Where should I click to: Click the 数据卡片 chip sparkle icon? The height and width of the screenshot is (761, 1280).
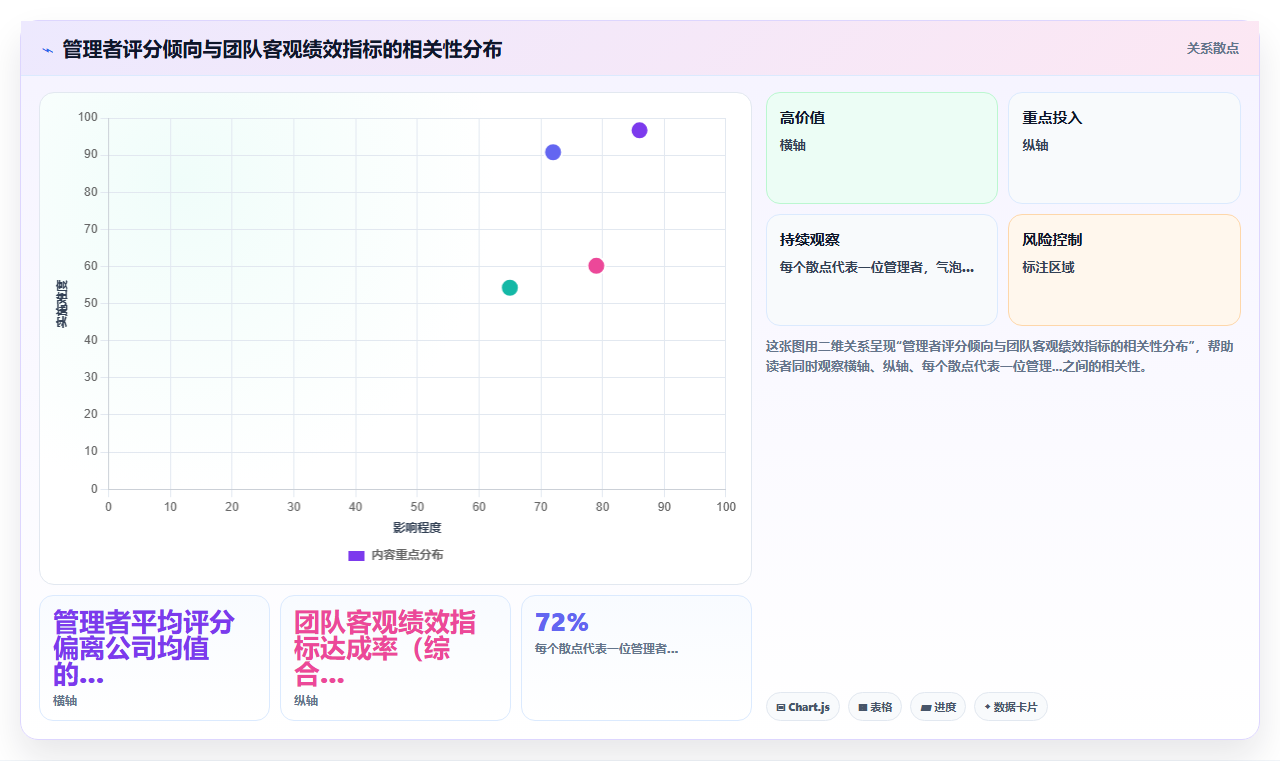(x=988, y=707)
